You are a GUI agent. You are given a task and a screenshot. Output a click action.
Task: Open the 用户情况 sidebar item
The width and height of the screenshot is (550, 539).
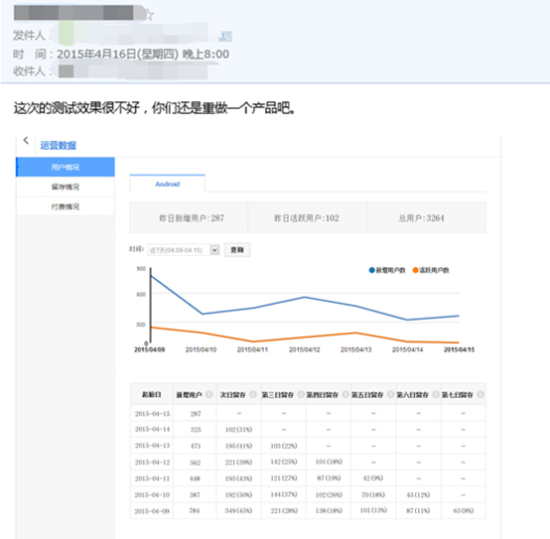[65, 167]
